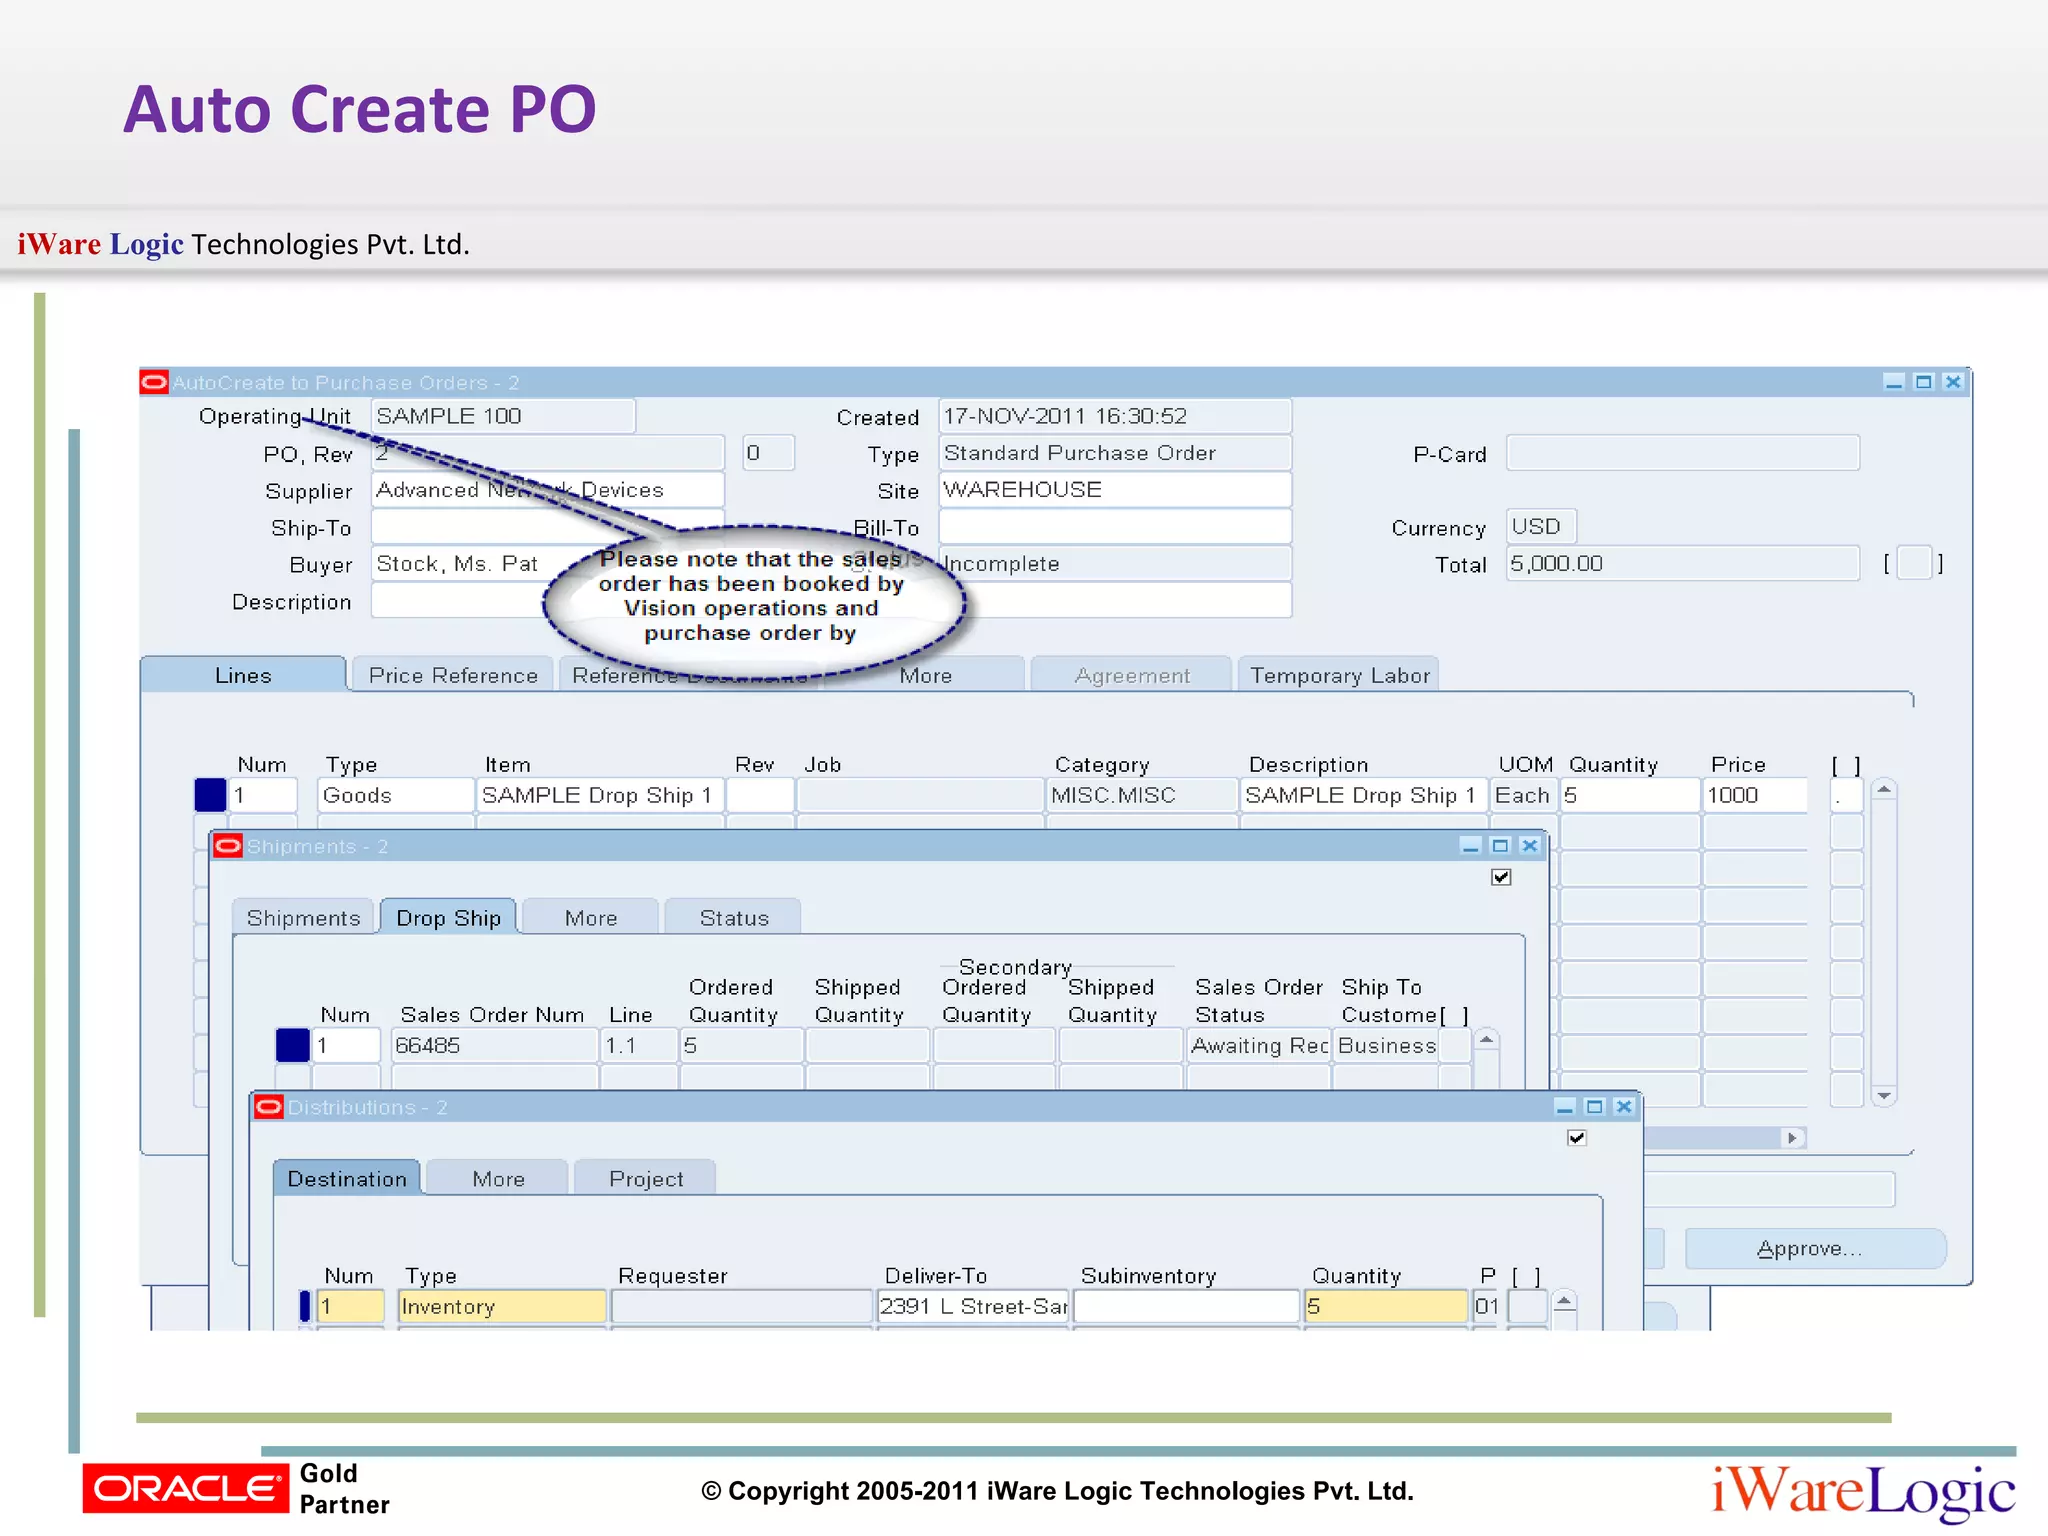The height and width of the screenshot is (1536, 2048).
Task: Select the Agreement tab
Action: [1132, 675]
